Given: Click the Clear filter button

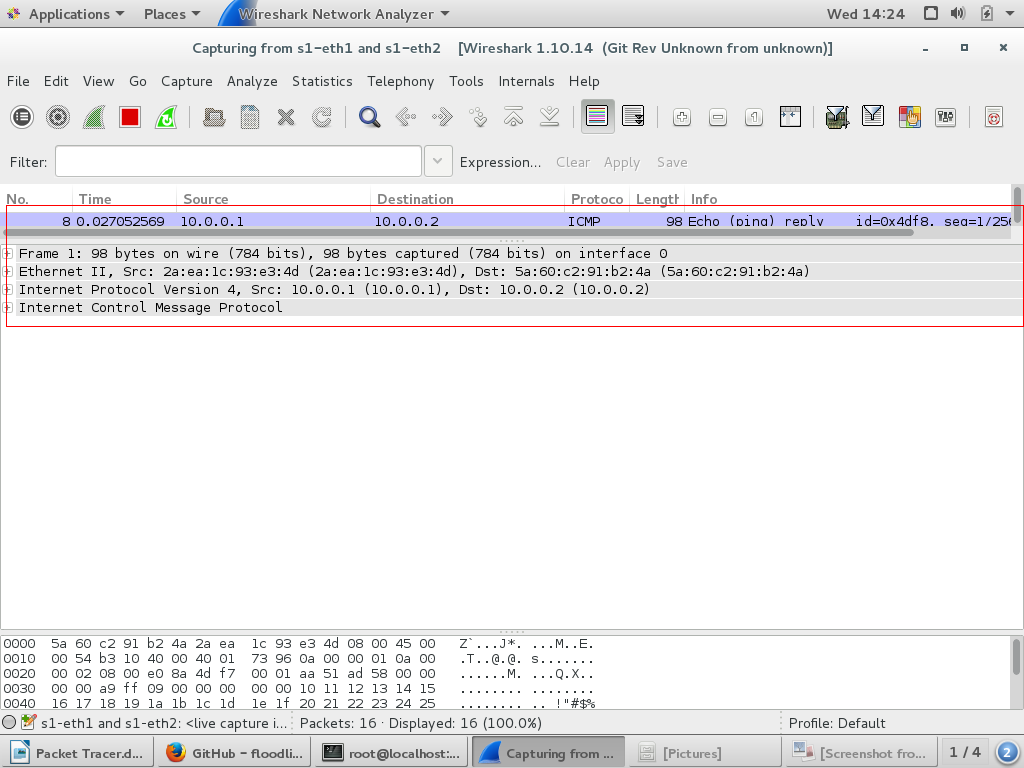Looking at the screenshot, I should [573, 162].
